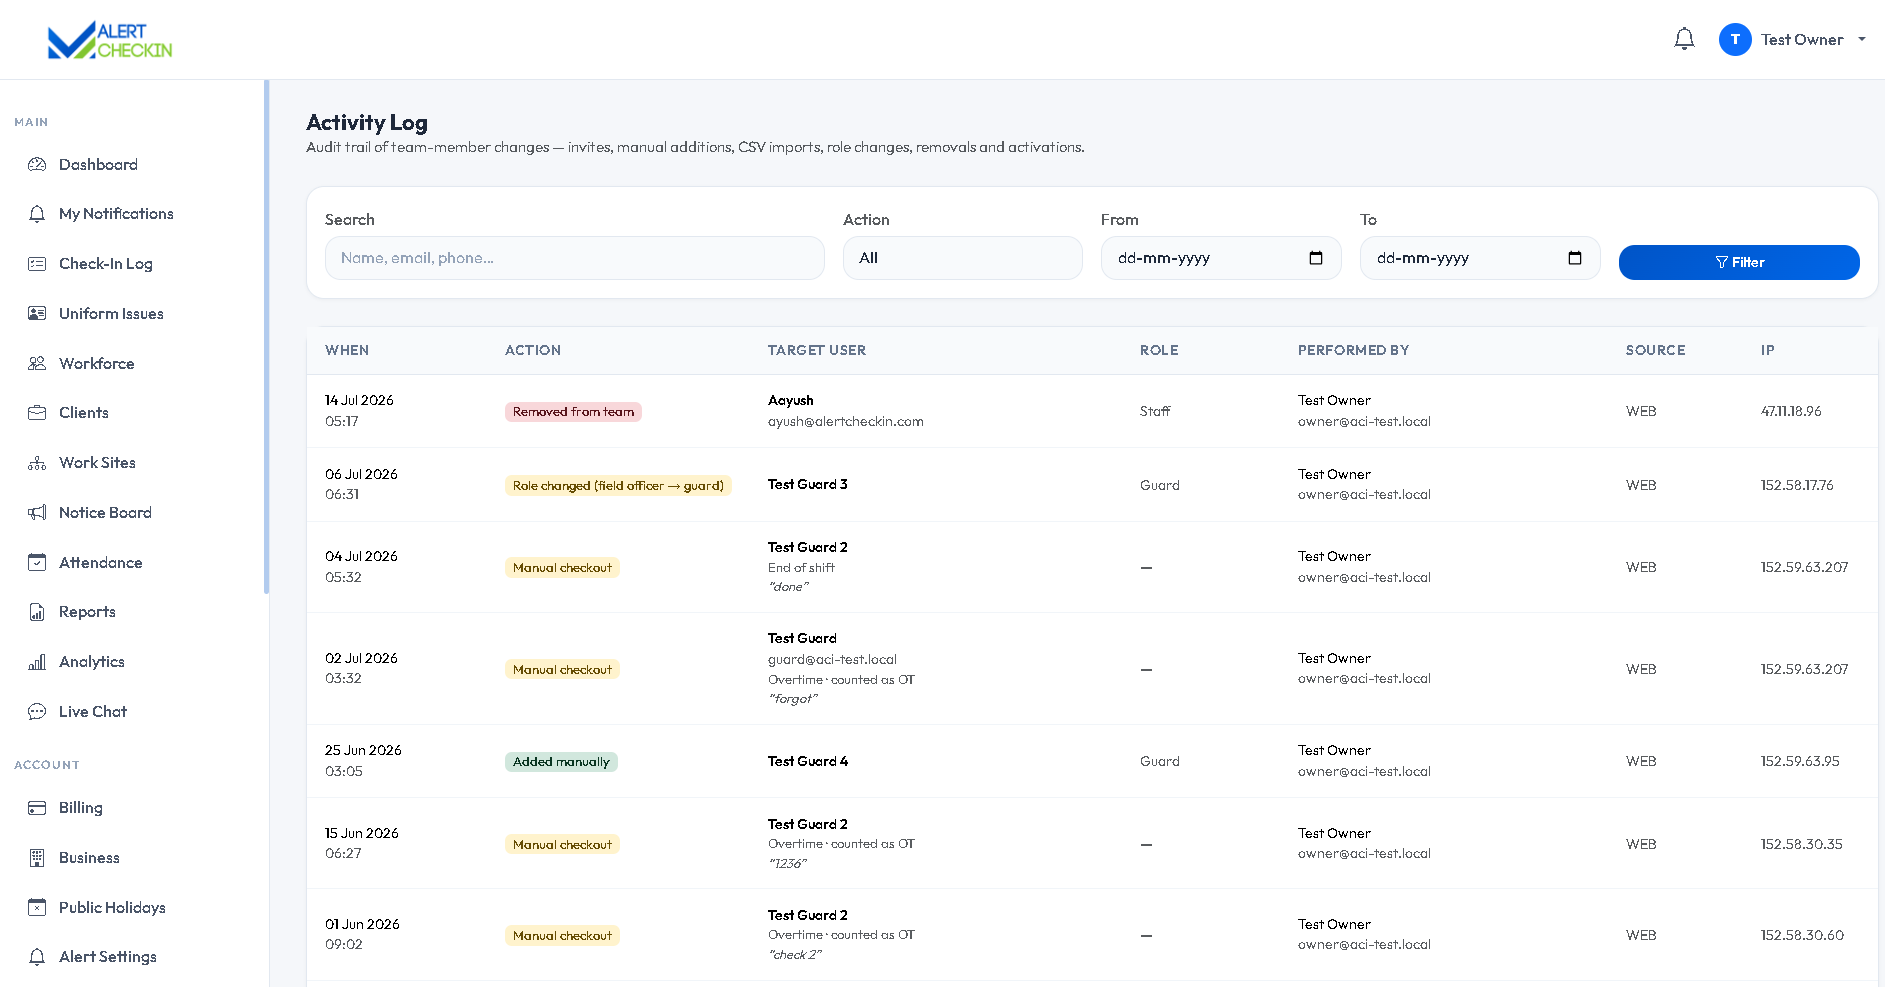Click the Workforce people icon

[x=37, y=363]
